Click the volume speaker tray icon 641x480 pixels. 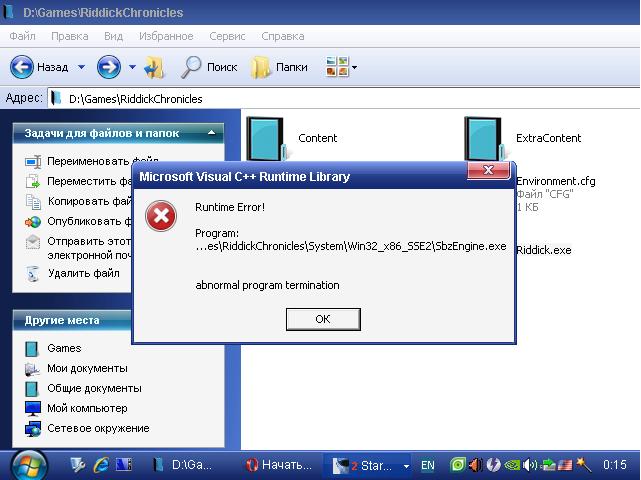(x=530, y=465)
